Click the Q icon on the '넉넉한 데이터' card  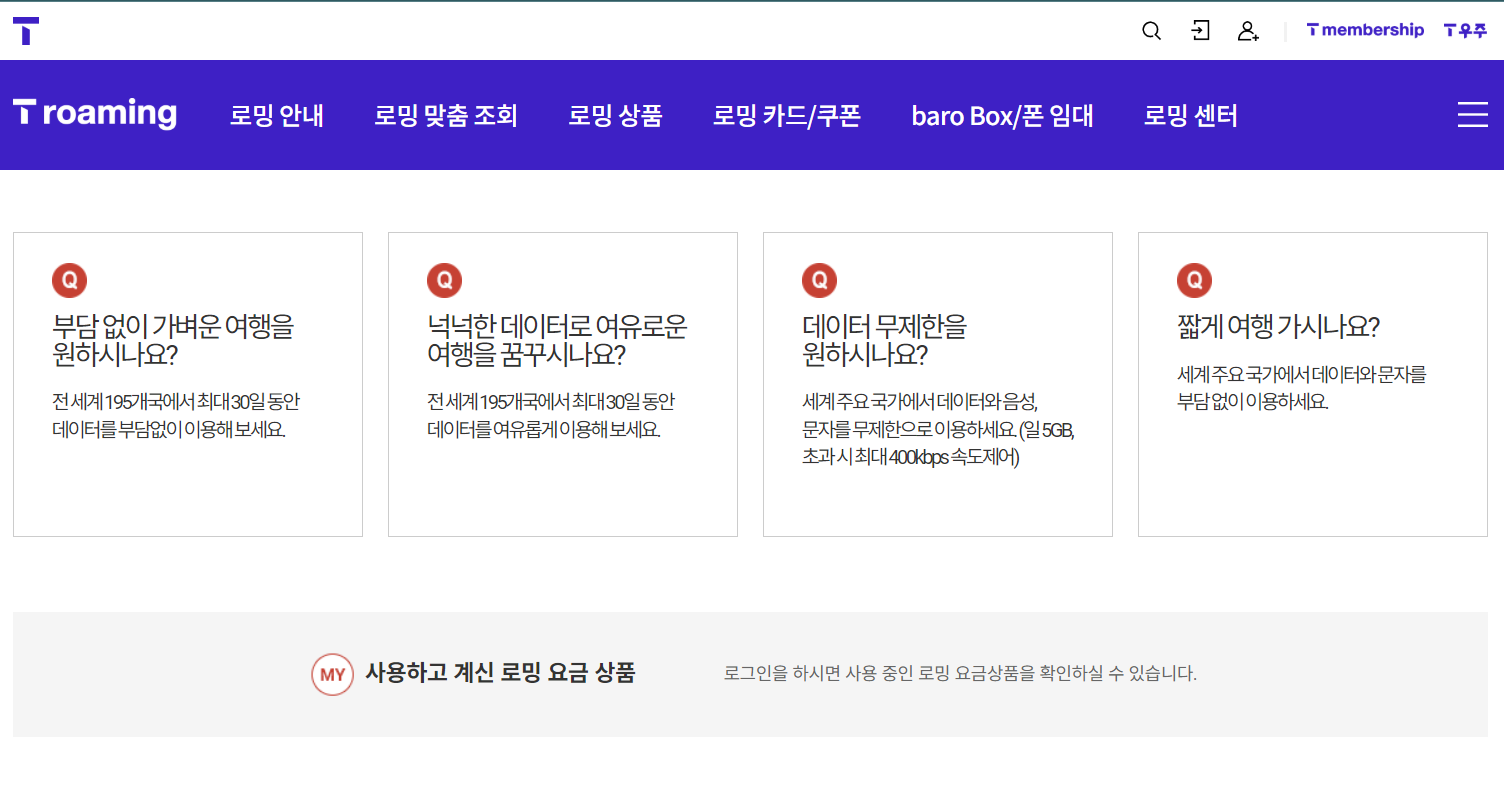444,280
